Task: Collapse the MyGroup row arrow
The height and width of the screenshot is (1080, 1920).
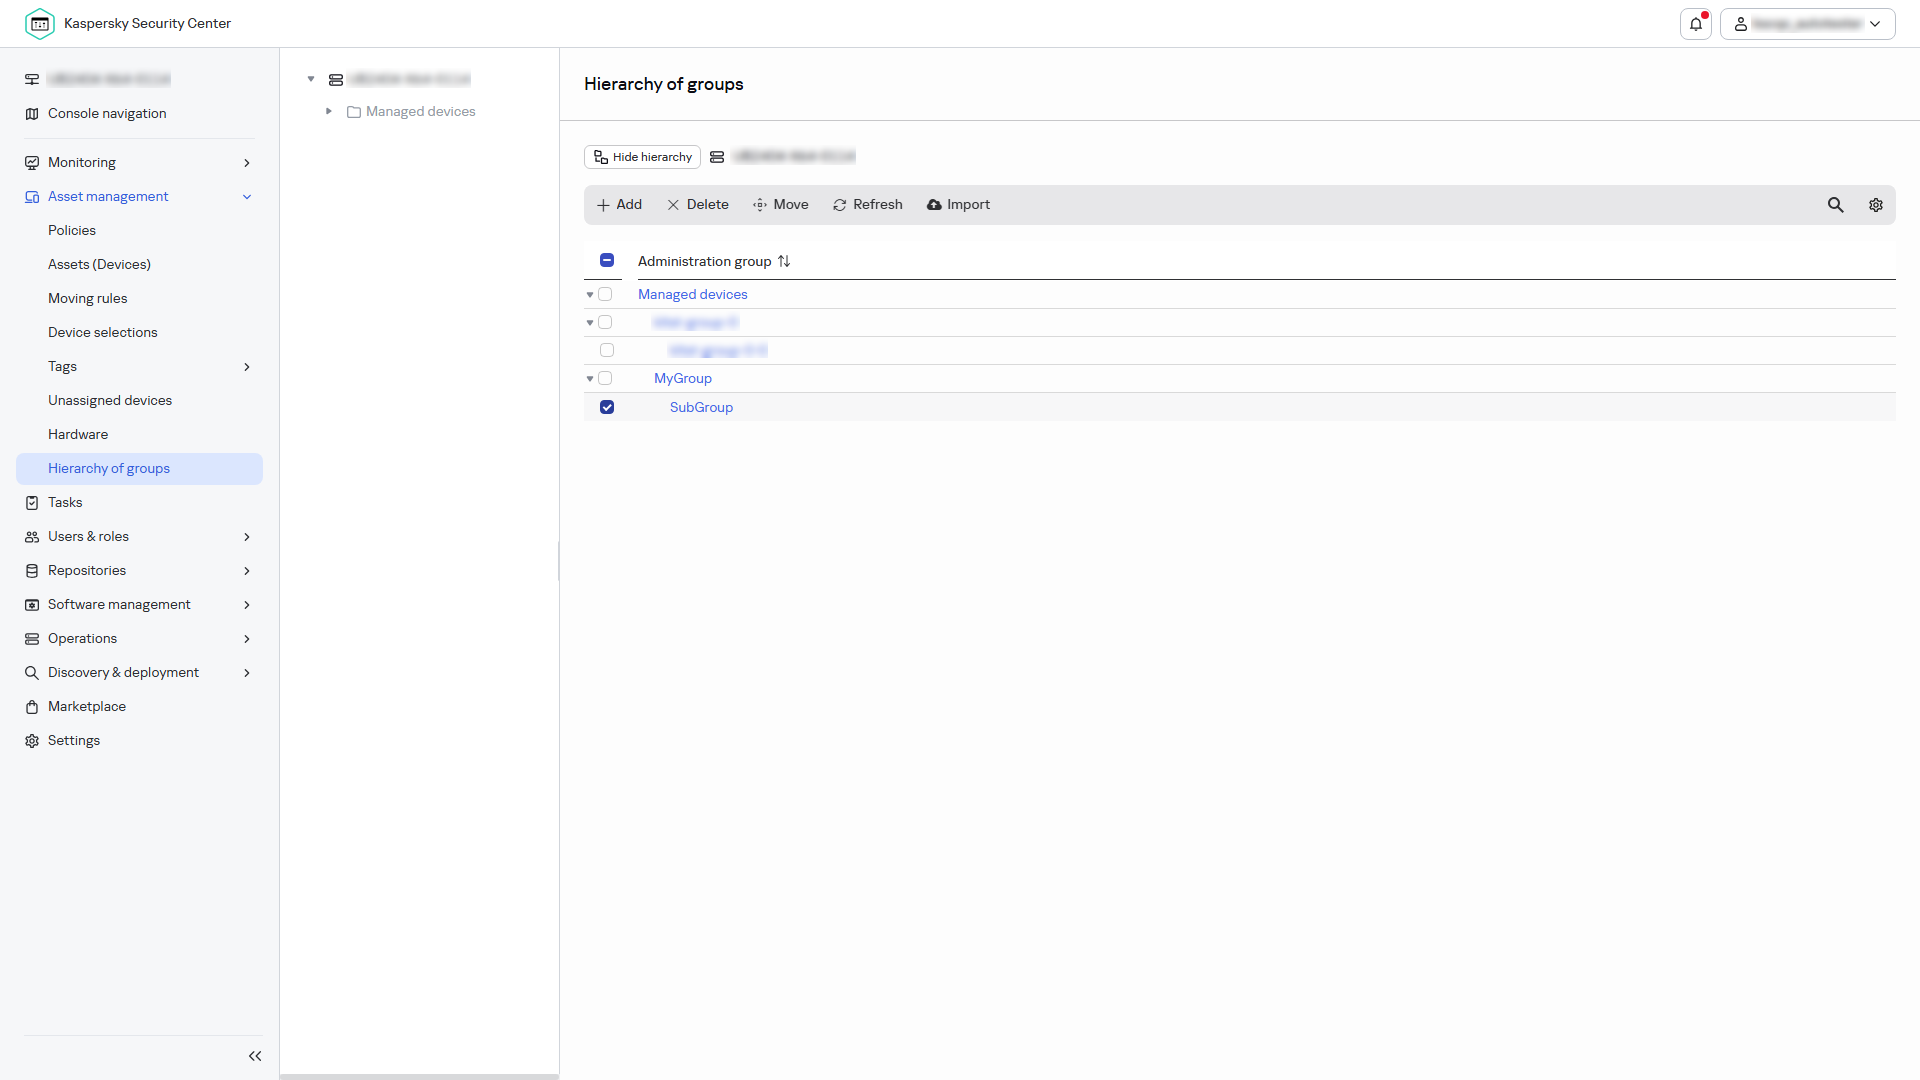Action: tap(590, 379)
